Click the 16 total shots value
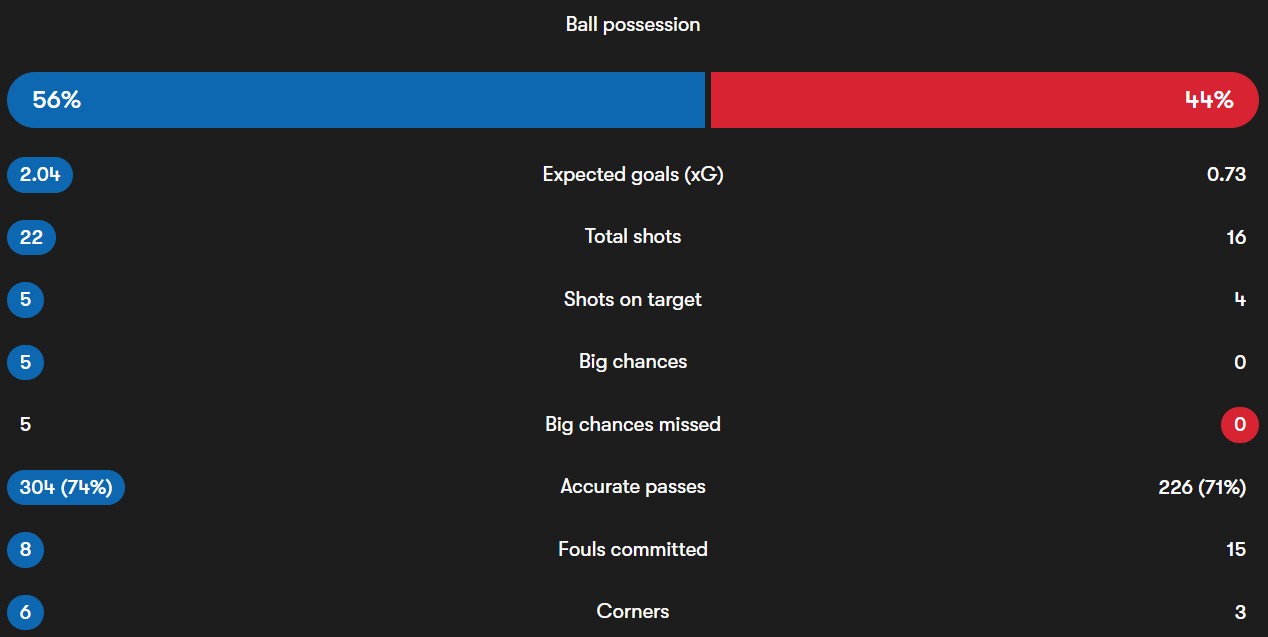The width and height of the screenshot is (1268, 637). 1236,237
